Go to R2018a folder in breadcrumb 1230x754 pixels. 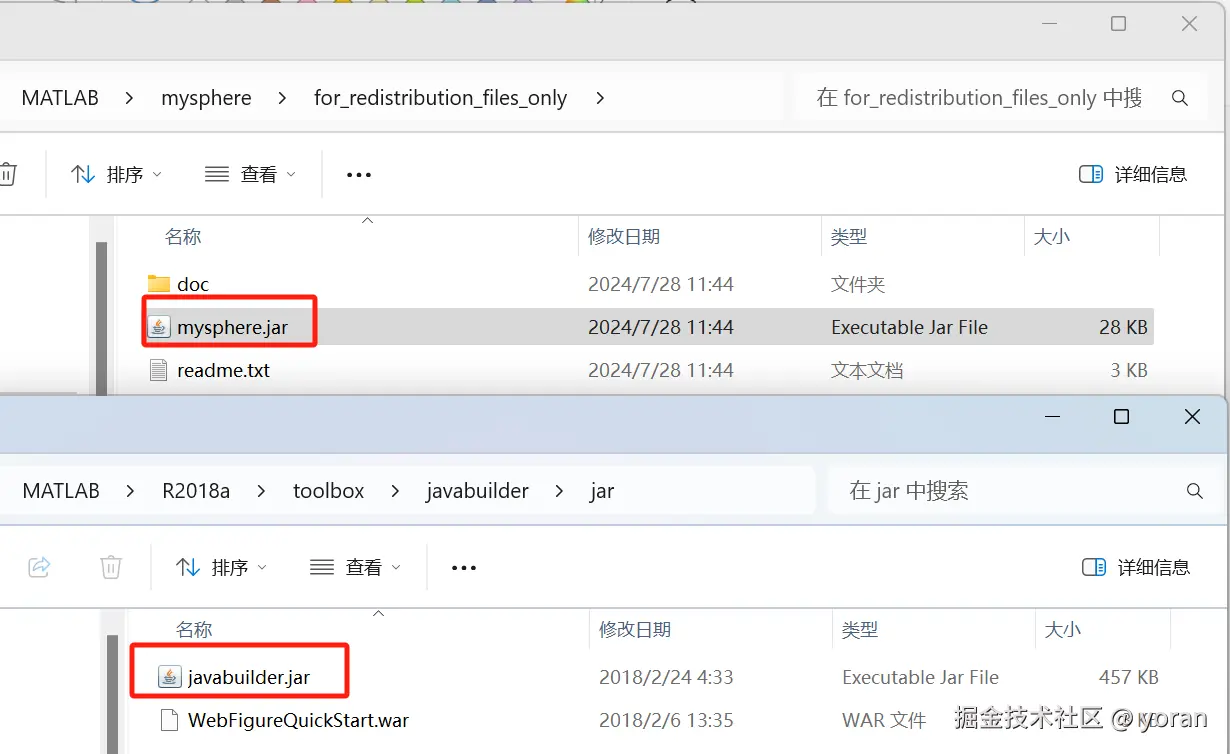pos(196,491)
